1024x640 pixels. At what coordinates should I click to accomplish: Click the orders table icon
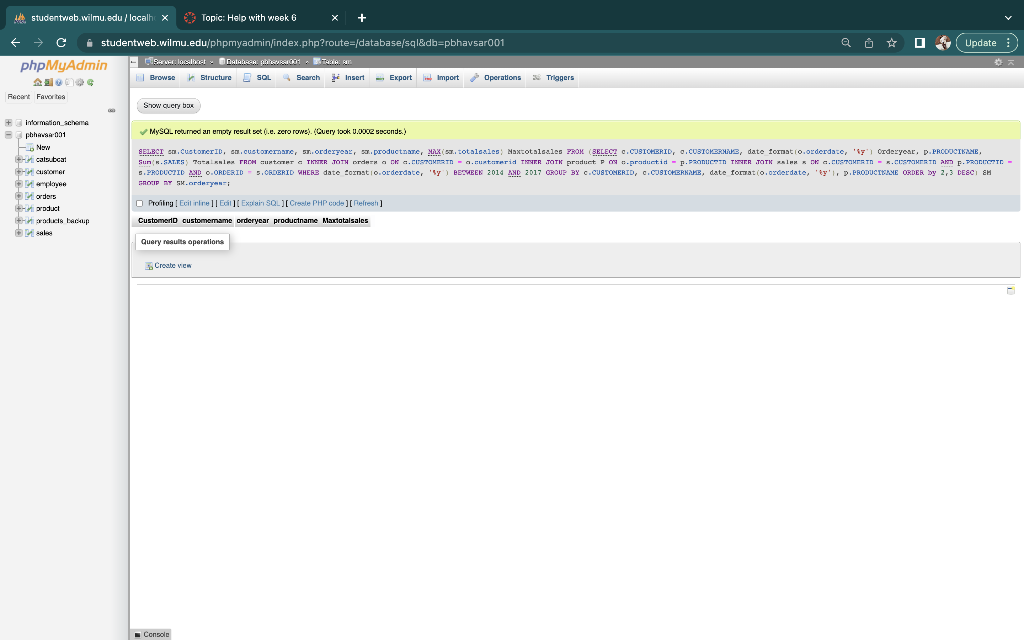point(29,197)
